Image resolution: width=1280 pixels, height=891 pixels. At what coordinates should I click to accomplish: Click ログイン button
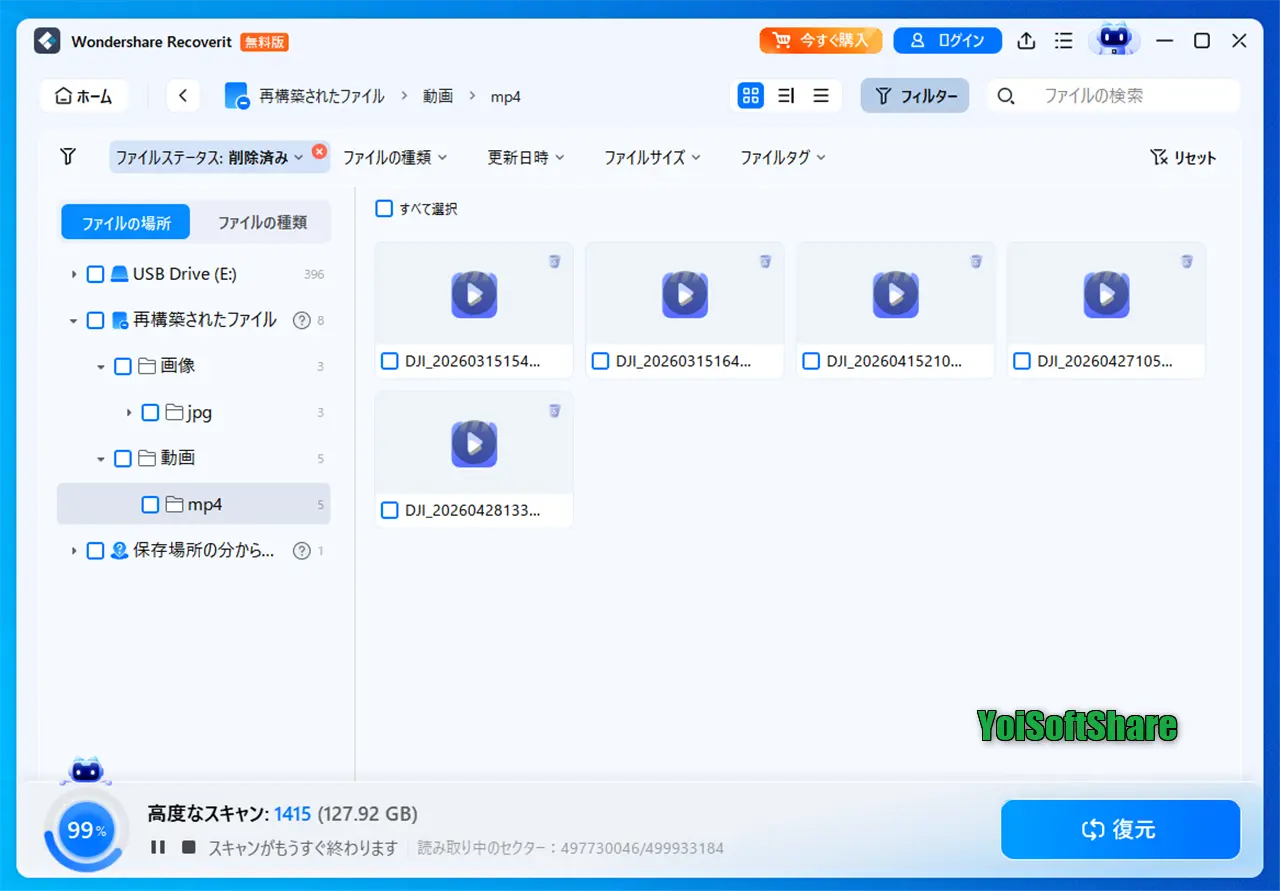947,41
